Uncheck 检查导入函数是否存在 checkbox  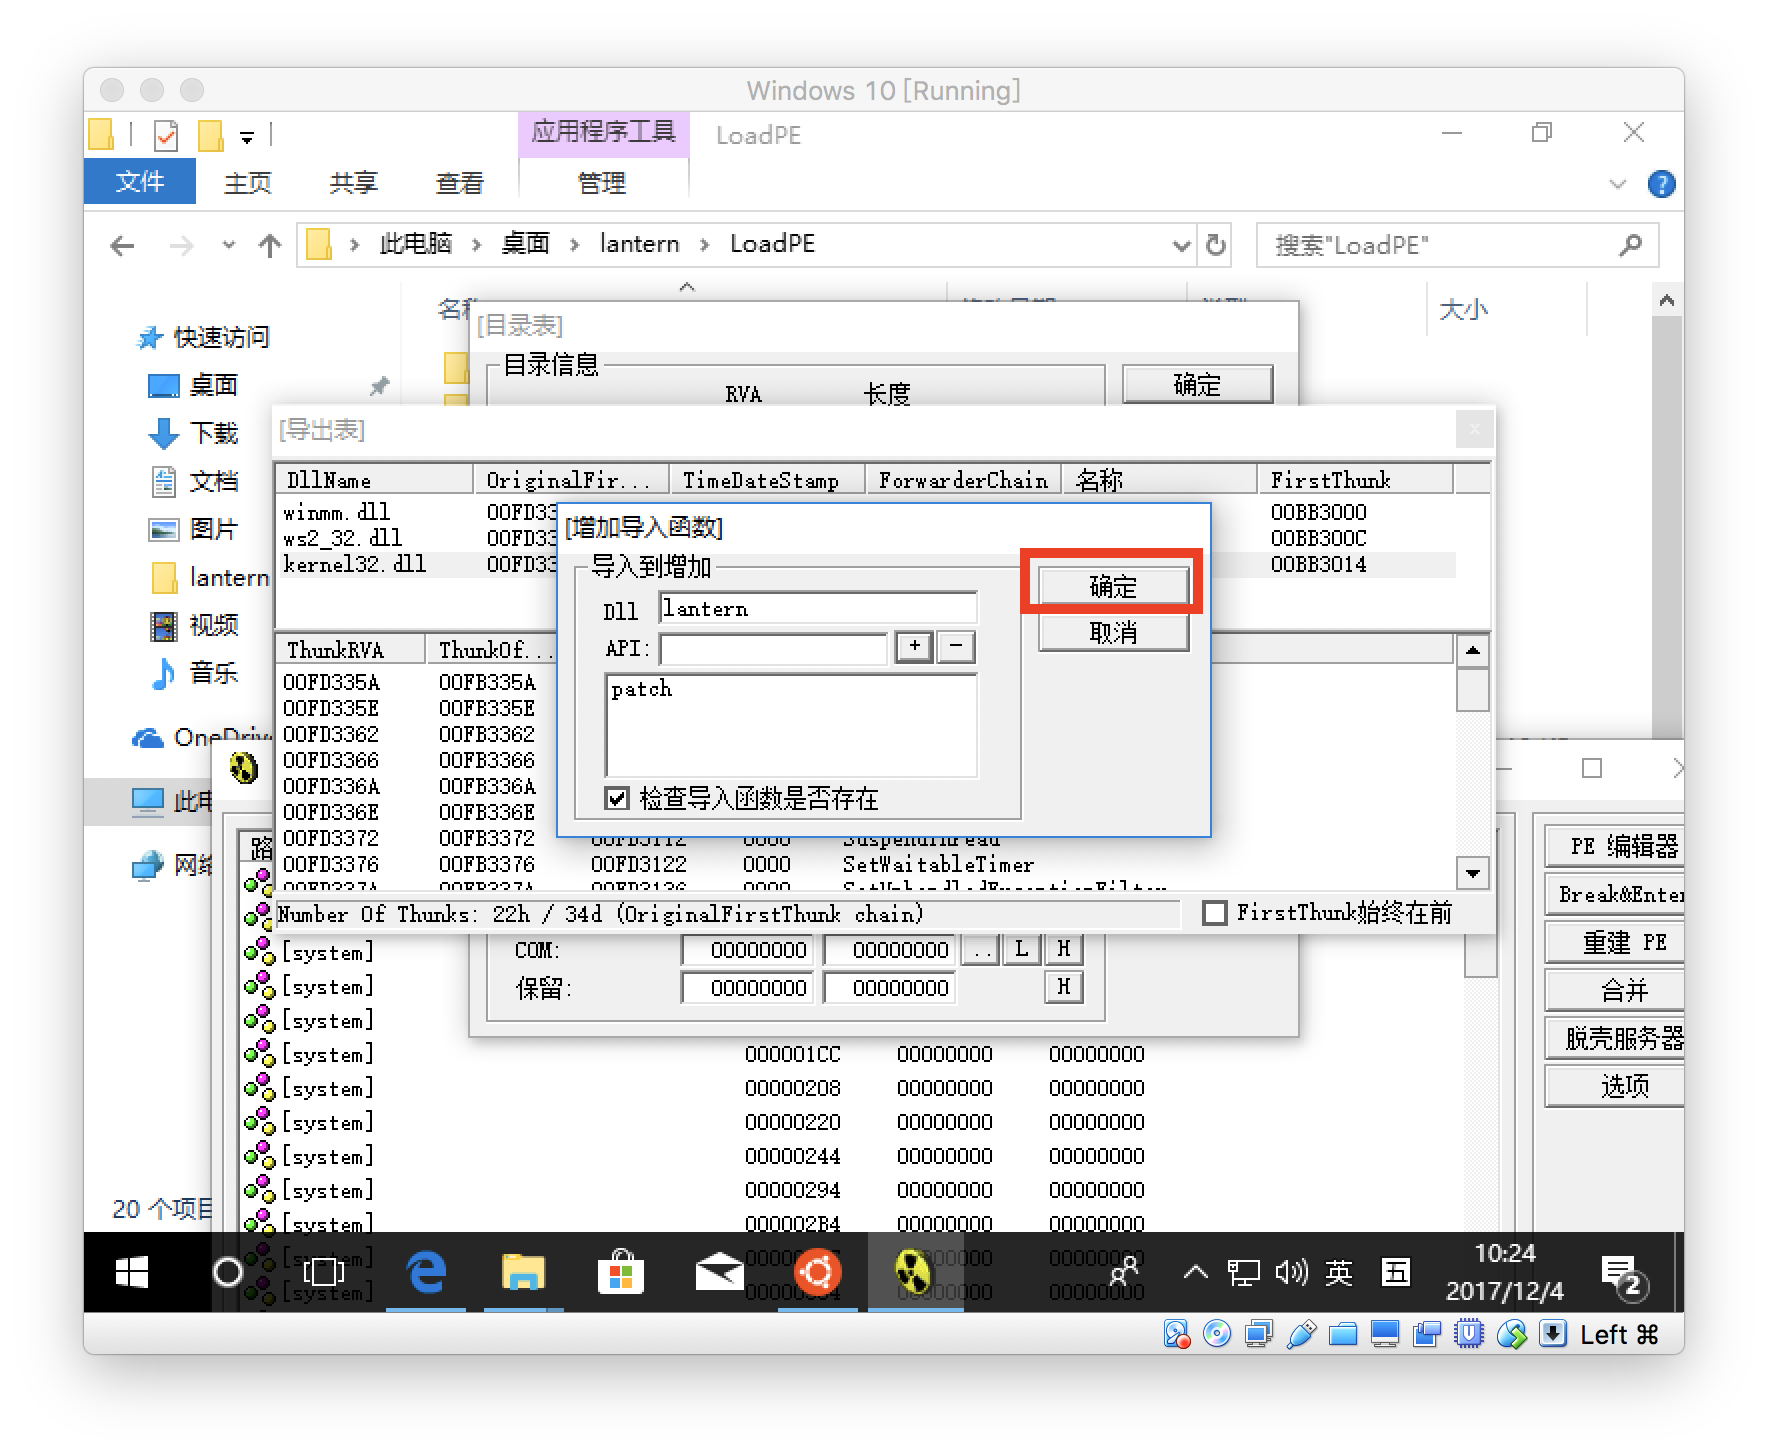pyautogui.click(x=618, y=798)
